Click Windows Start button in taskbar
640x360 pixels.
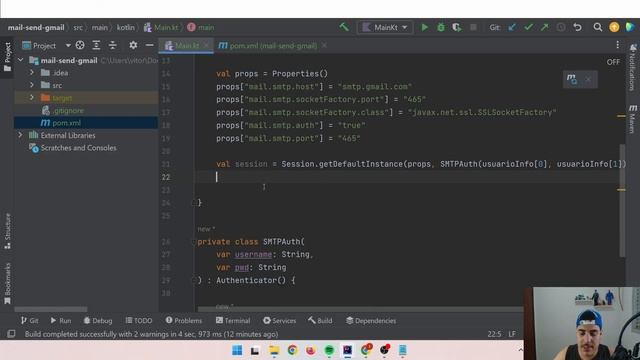pos(237,350)
